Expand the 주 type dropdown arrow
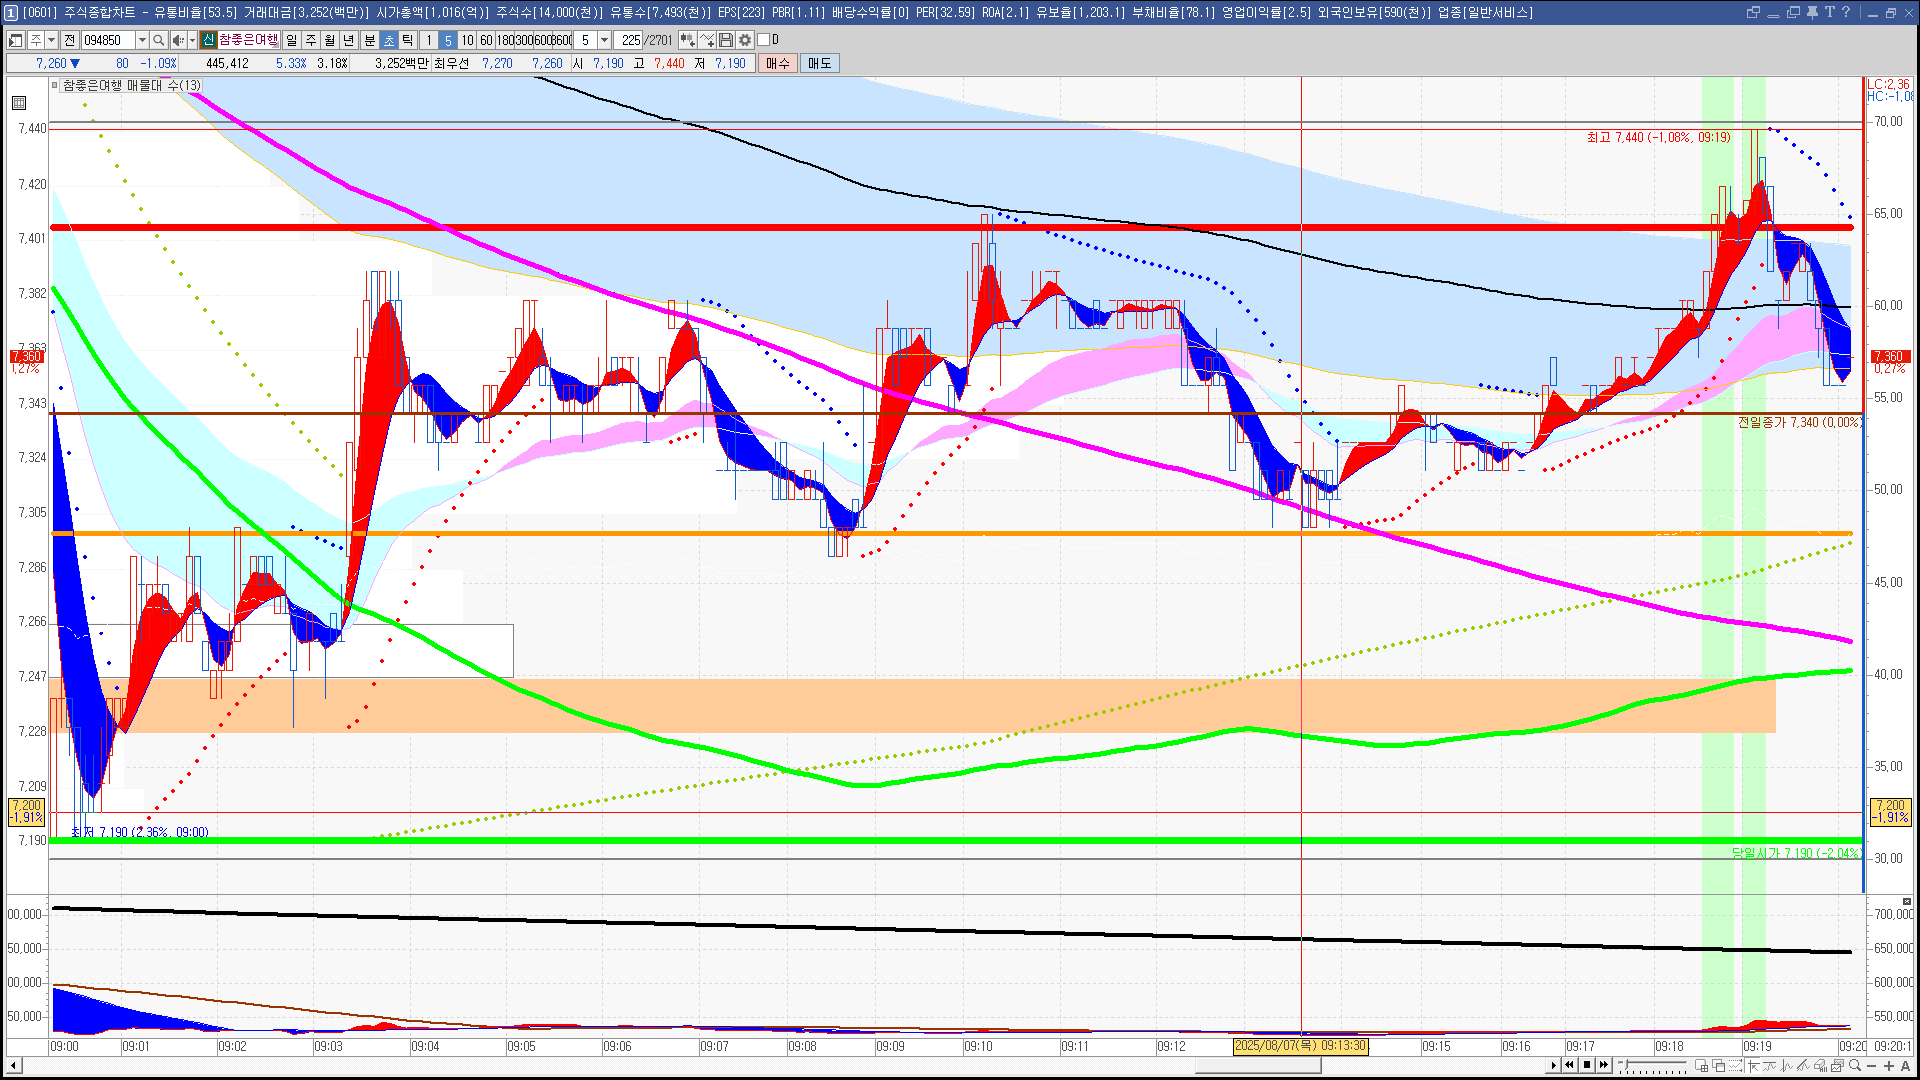Screen dimensions: 1920x1080 [51, 40]
